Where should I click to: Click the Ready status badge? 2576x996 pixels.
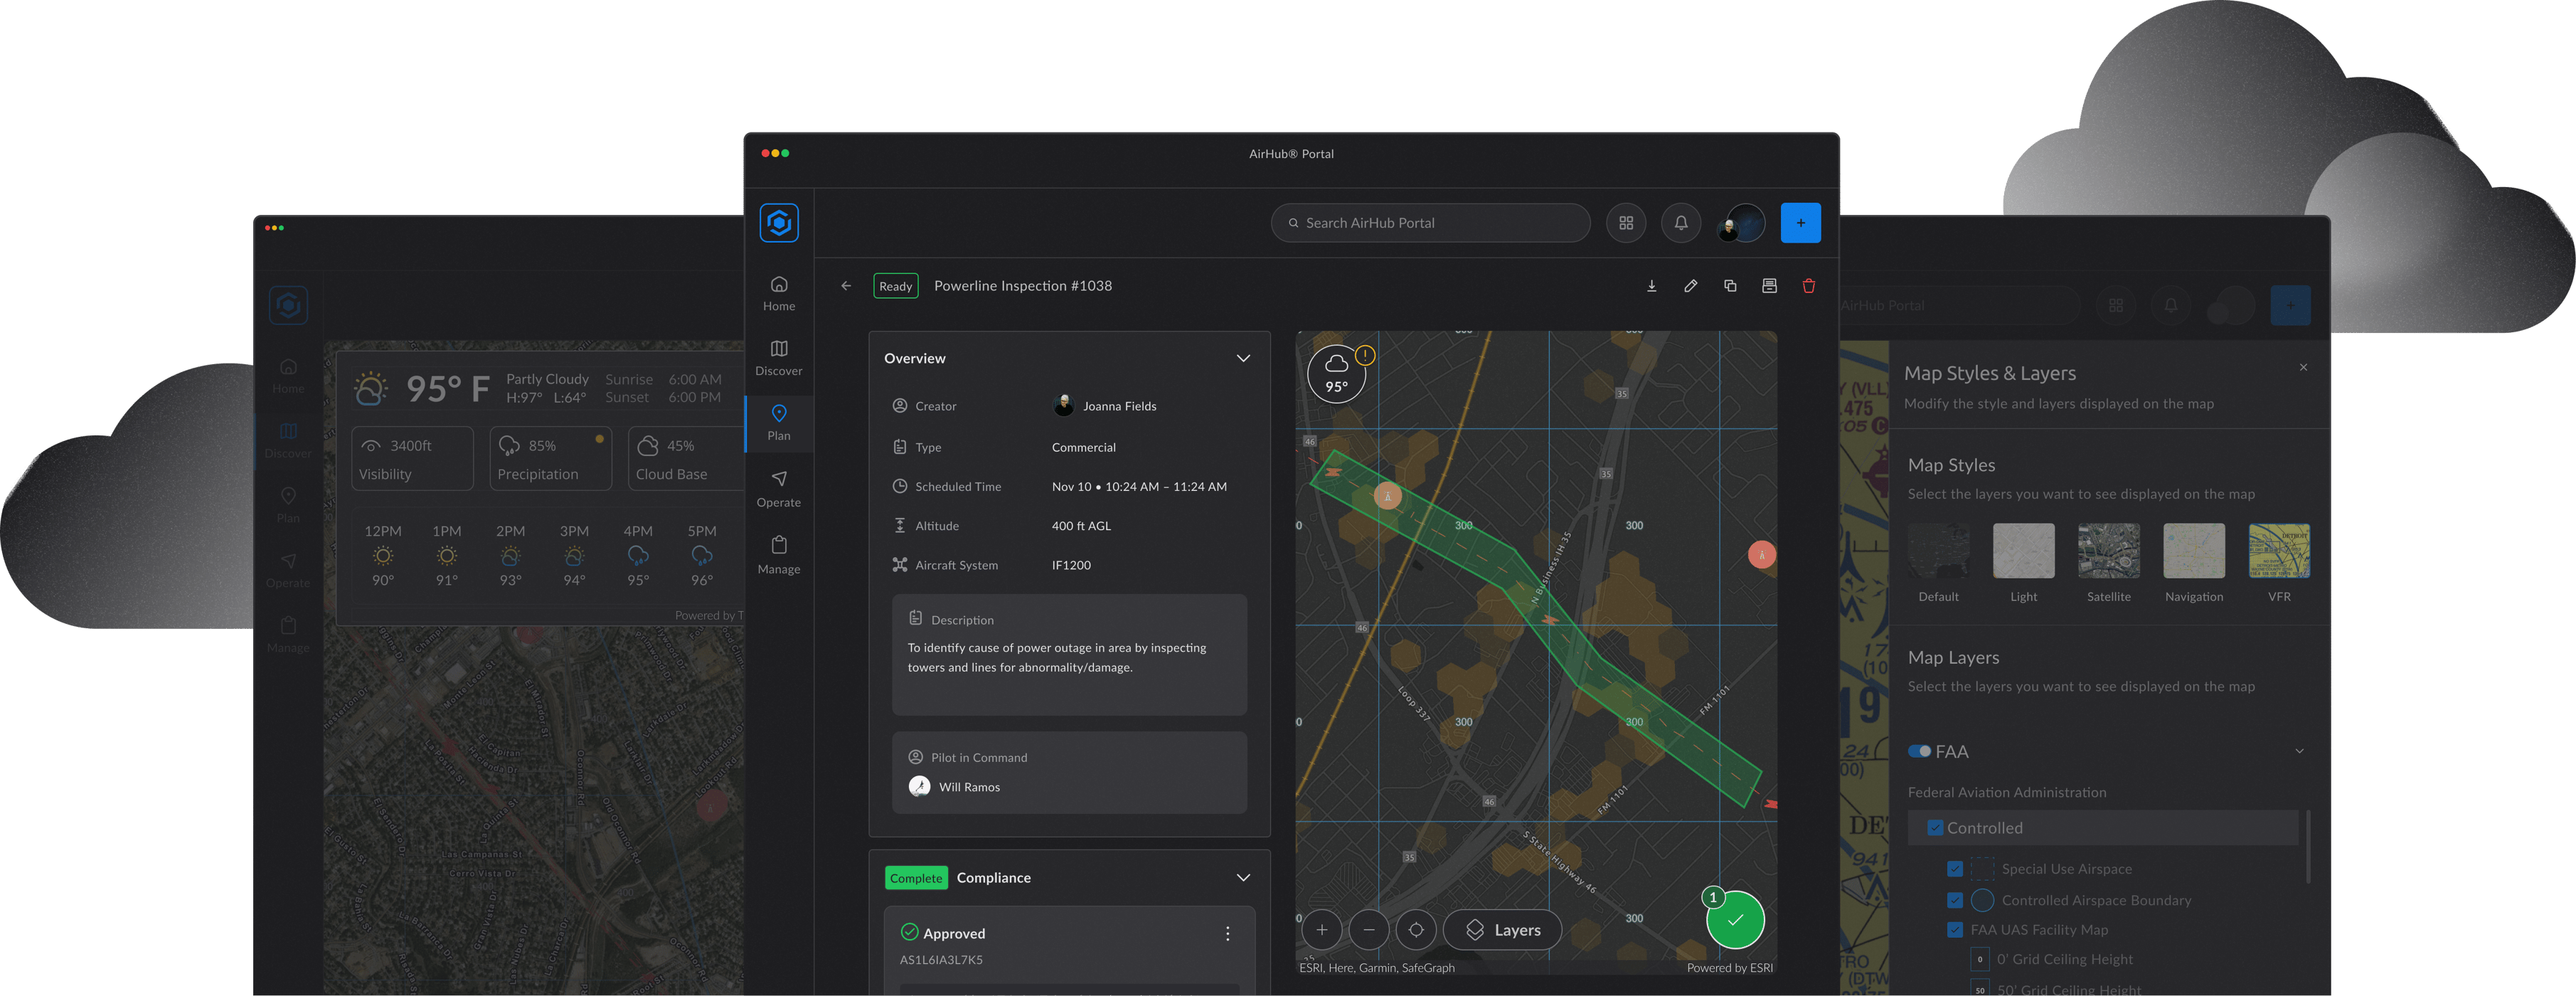point(895,285)
